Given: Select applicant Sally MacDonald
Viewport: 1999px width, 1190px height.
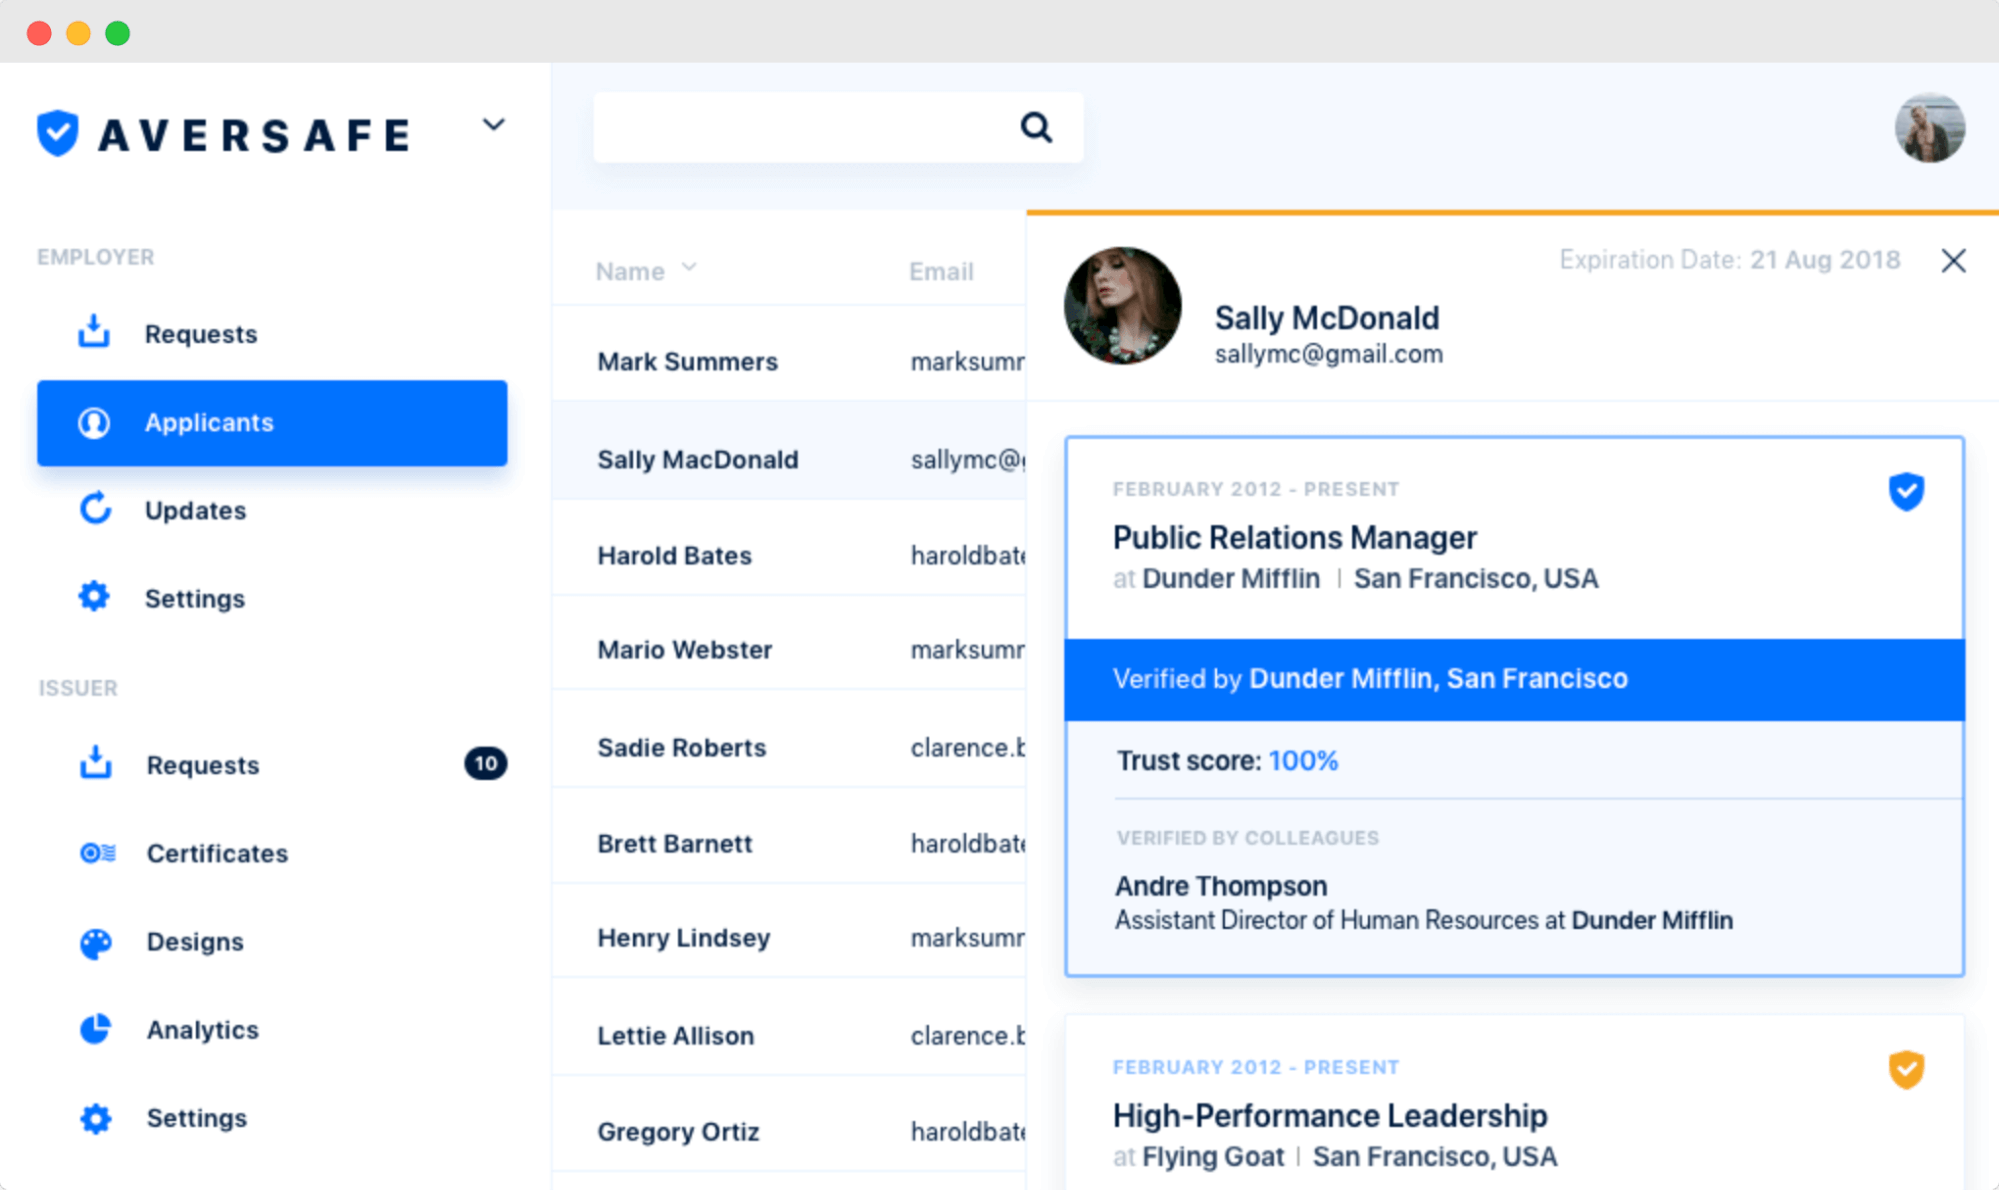Looking at the screenshot, I should [698, 459].
